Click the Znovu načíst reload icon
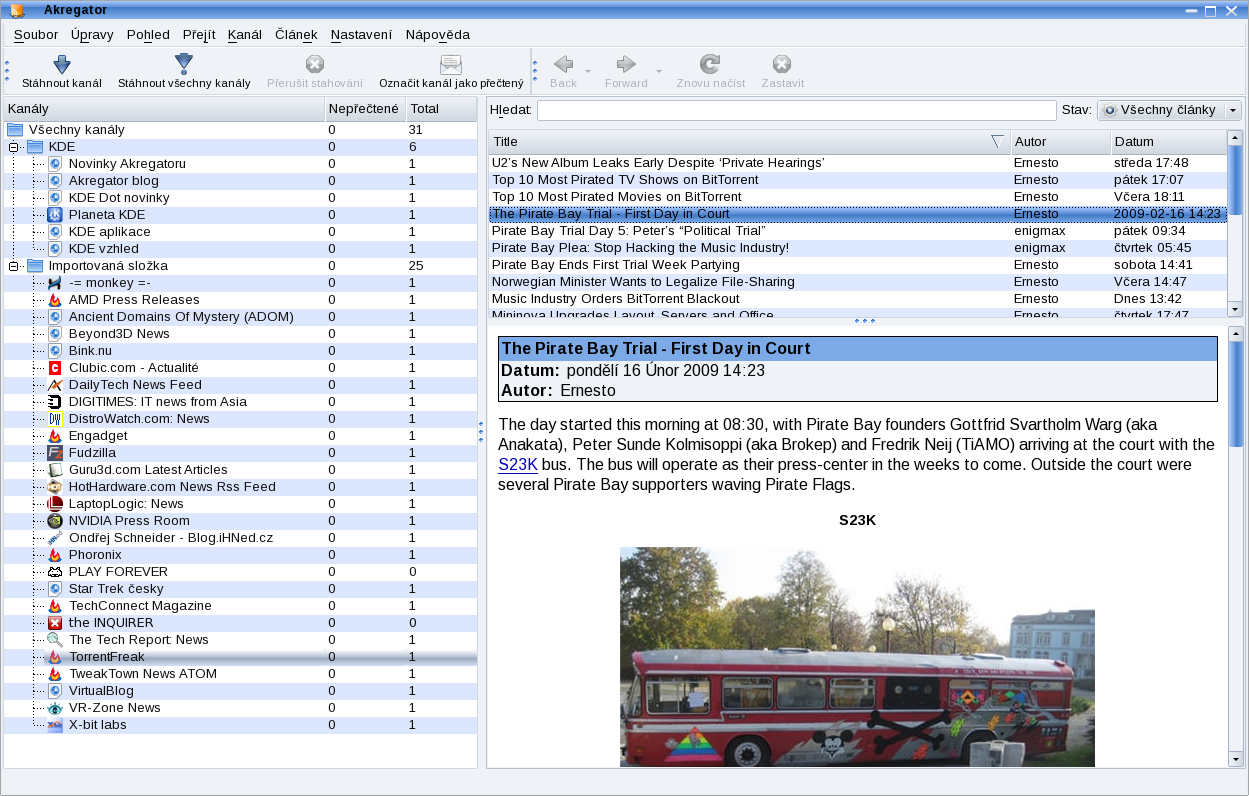The width and height of the screenshot is (1249, 796). coord(710,65)
